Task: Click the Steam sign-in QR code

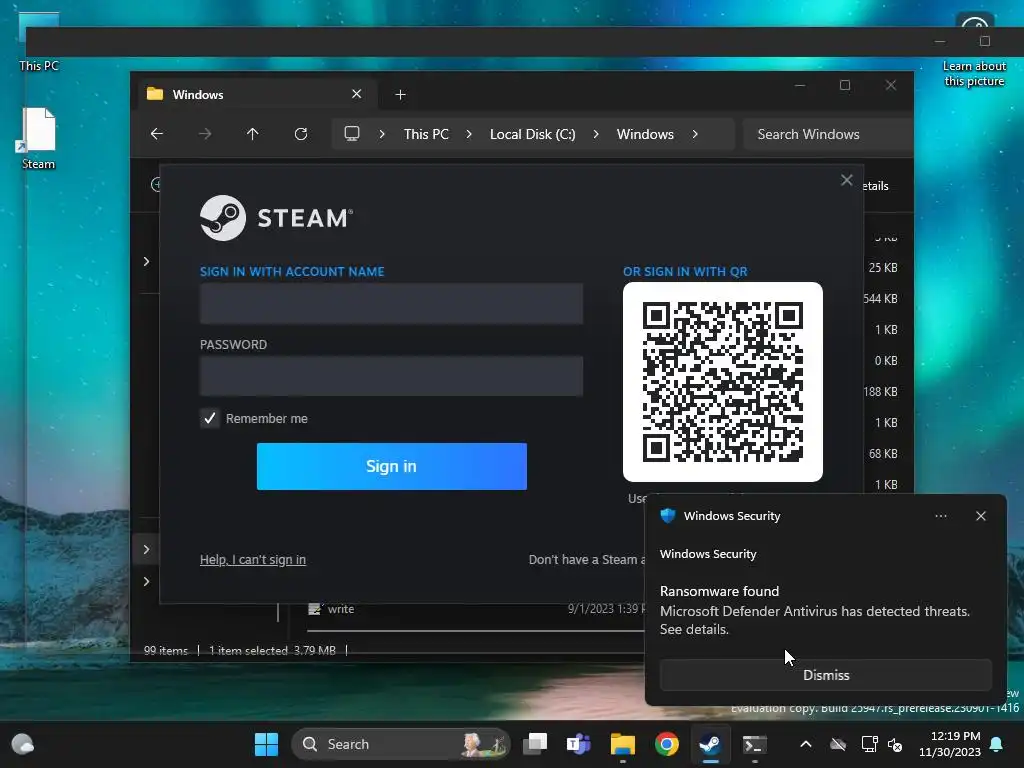Action: (723, 382)
